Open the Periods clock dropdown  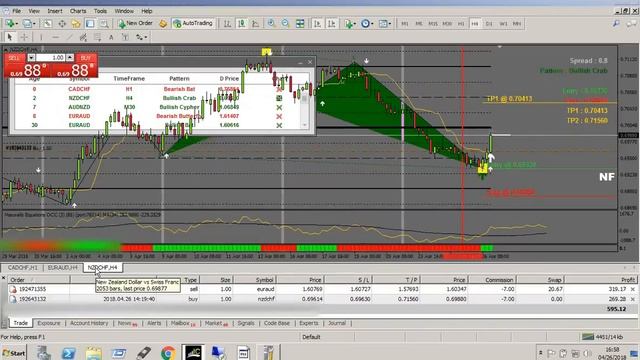point(367,24)
